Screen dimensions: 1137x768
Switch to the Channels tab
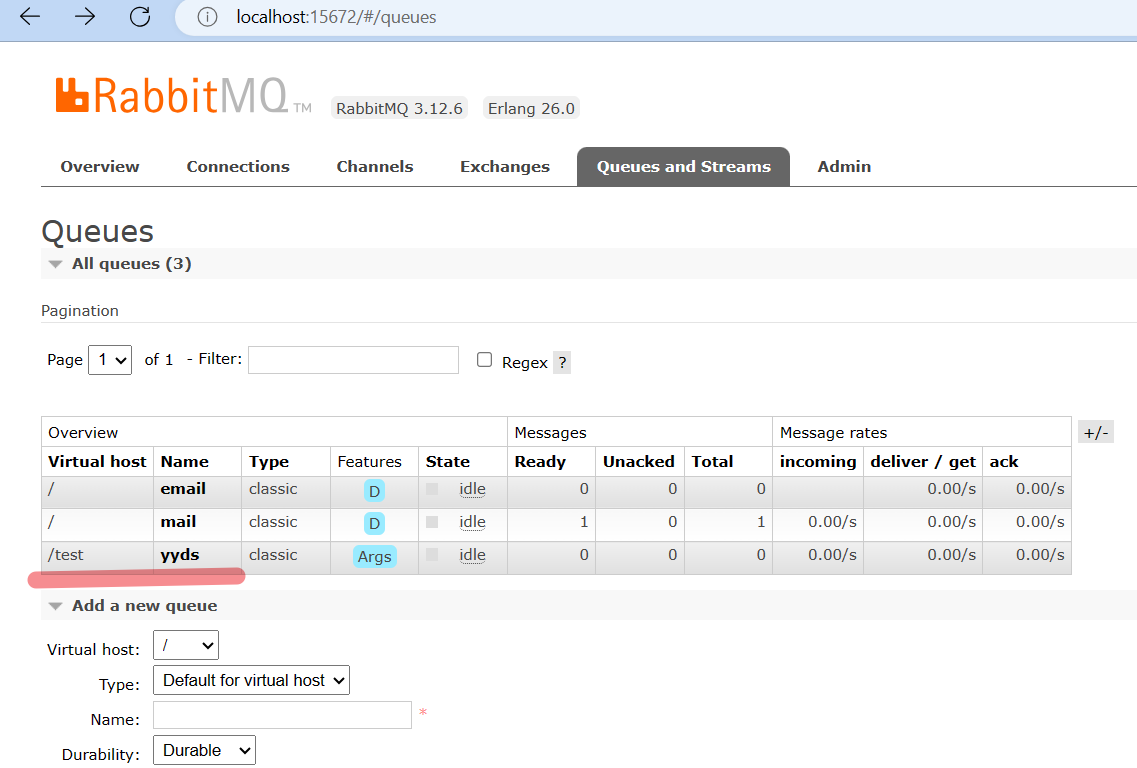375,166
